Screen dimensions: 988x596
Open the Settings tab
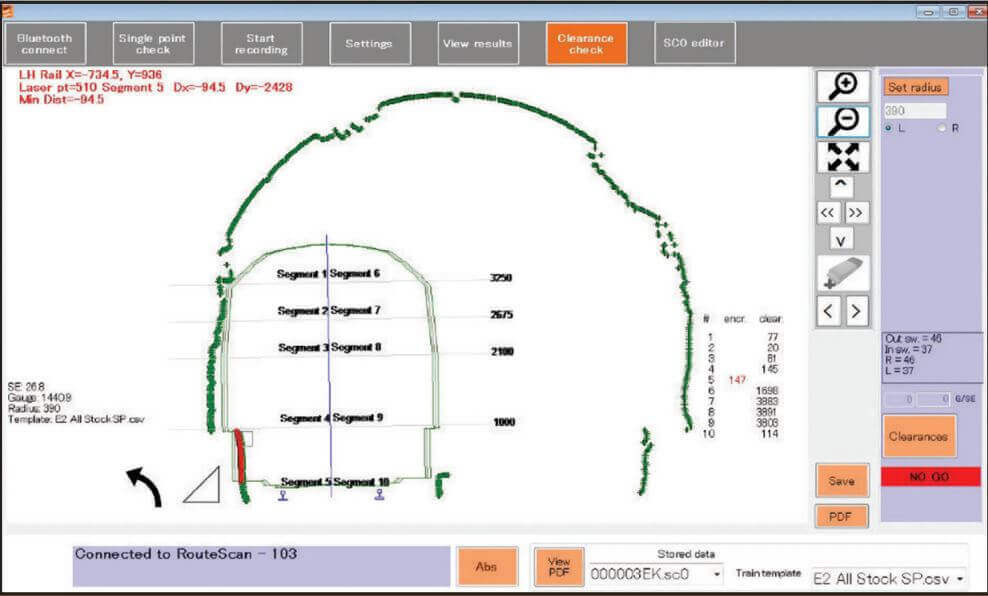click(x=369, y=44)
